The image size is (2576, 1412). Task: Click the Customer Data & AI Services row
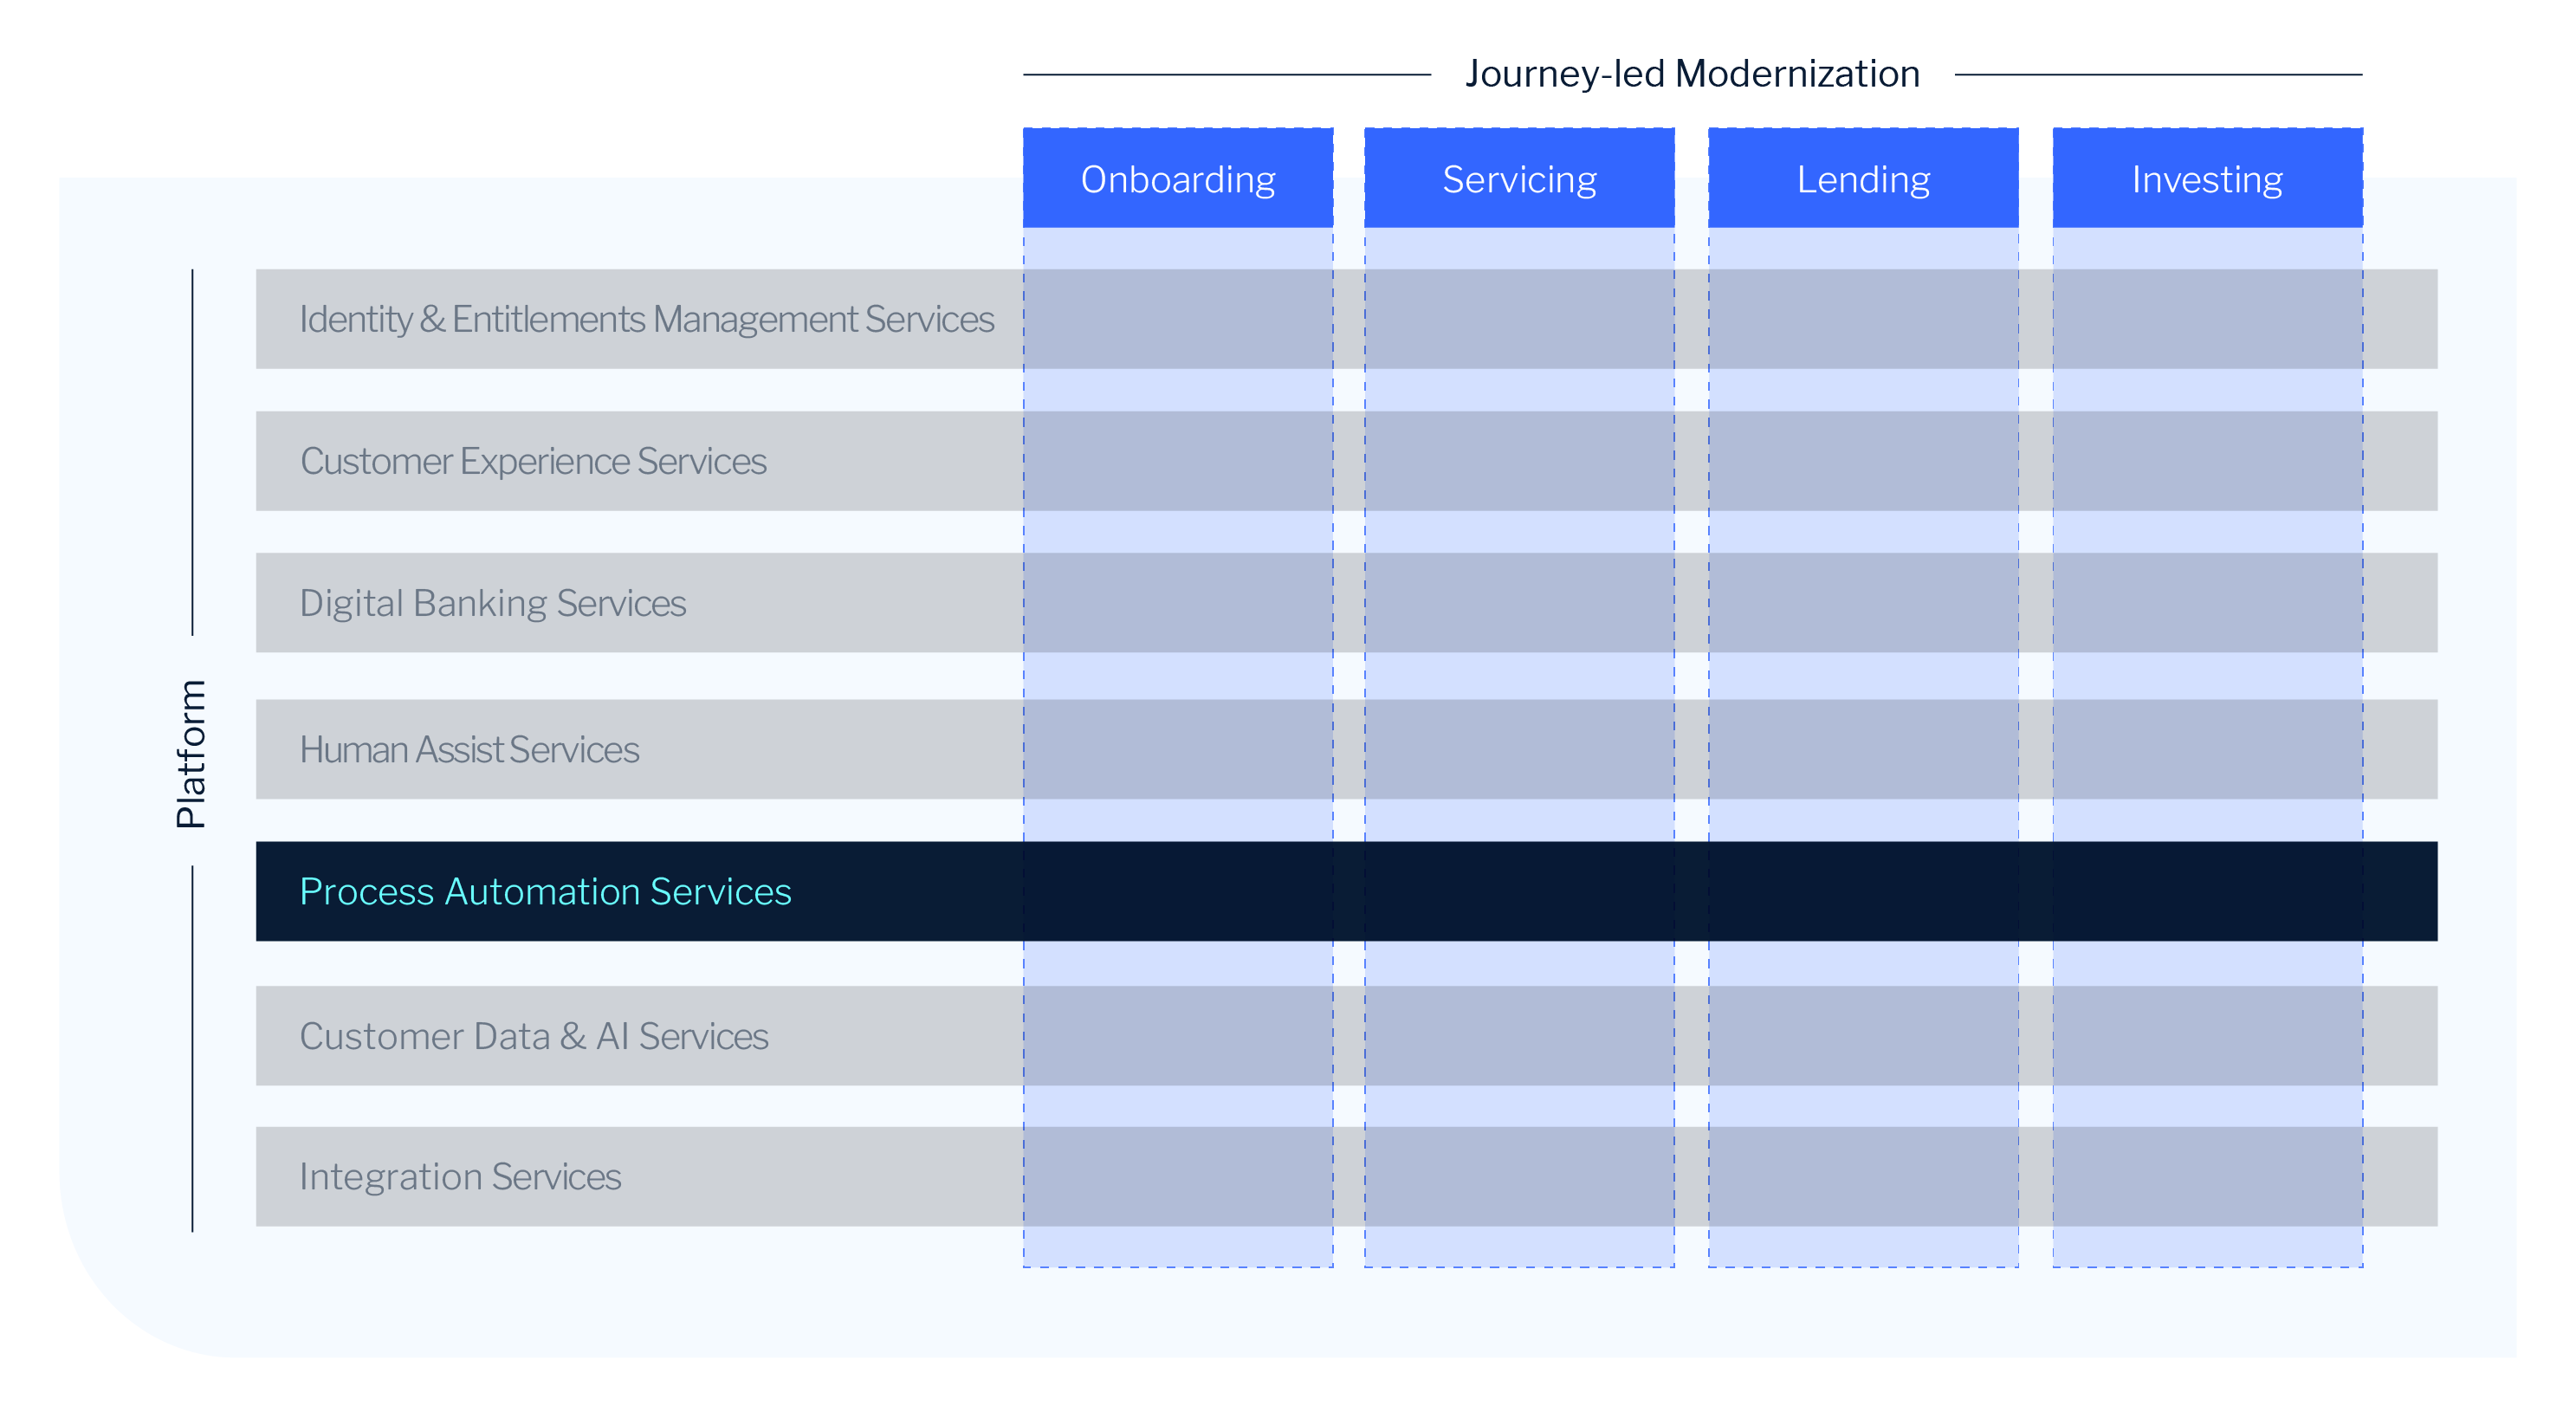[x=1346, y=1036]
